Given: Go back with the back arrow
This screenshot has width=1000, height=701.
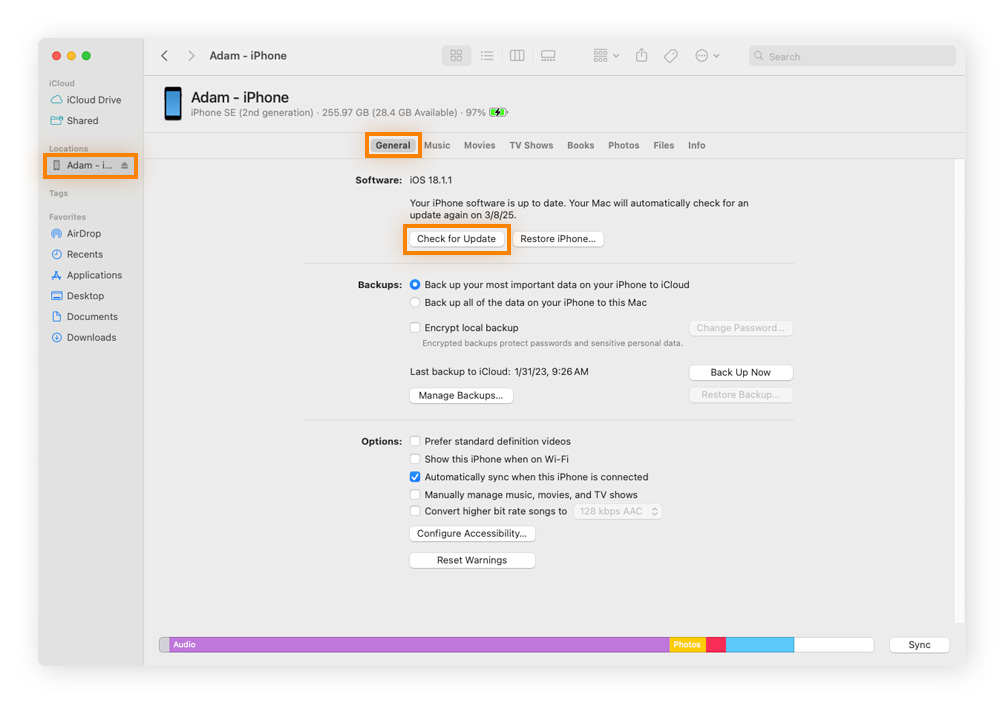Looking at the screenshot, I should coord(165,56).
